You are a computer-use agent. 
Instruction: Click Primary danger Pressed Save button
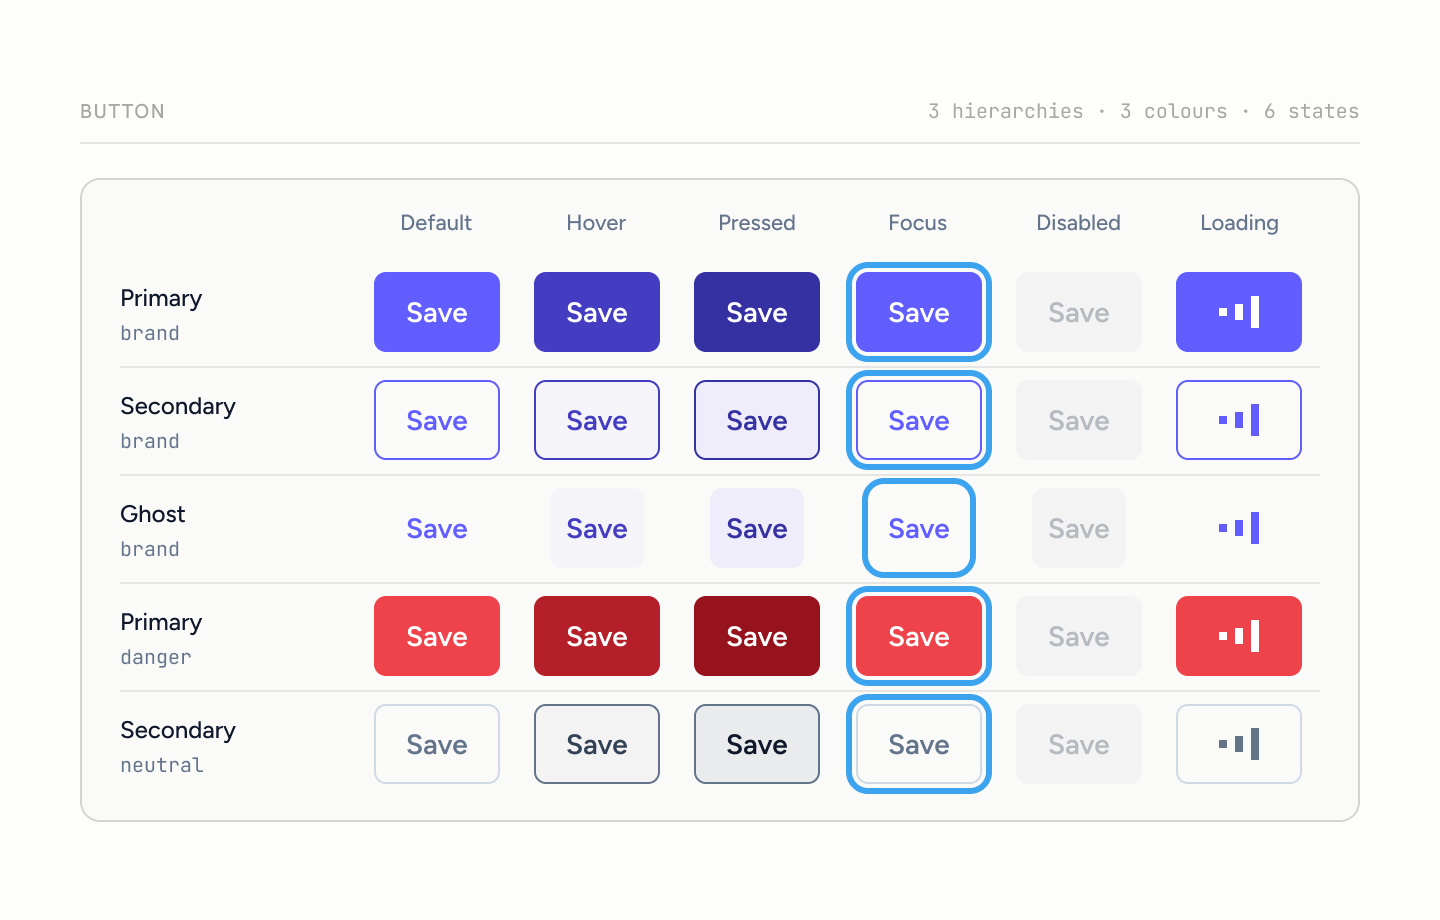pyautogui.click(x=757, y=636)
